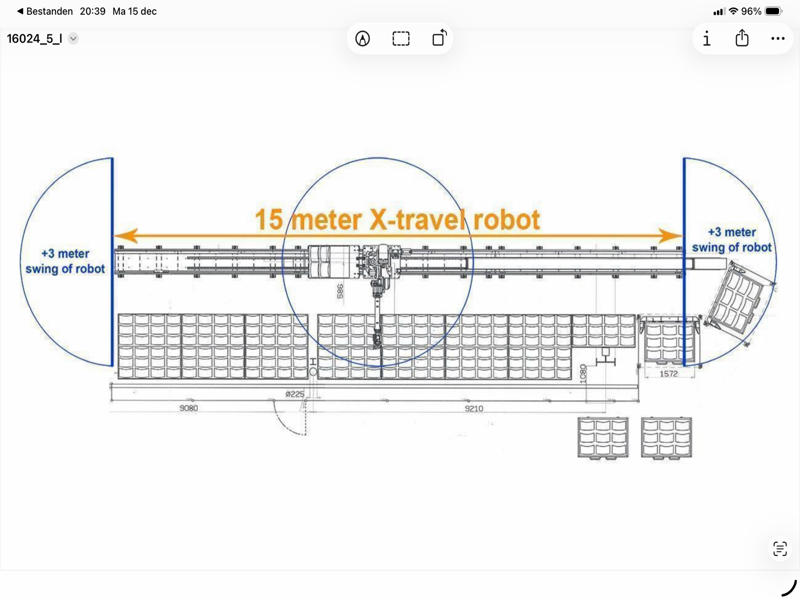Tap the "15 meter X-travel robot" heading
The width and height of the screenshot is (800, 600).
[x=397, y=219]
